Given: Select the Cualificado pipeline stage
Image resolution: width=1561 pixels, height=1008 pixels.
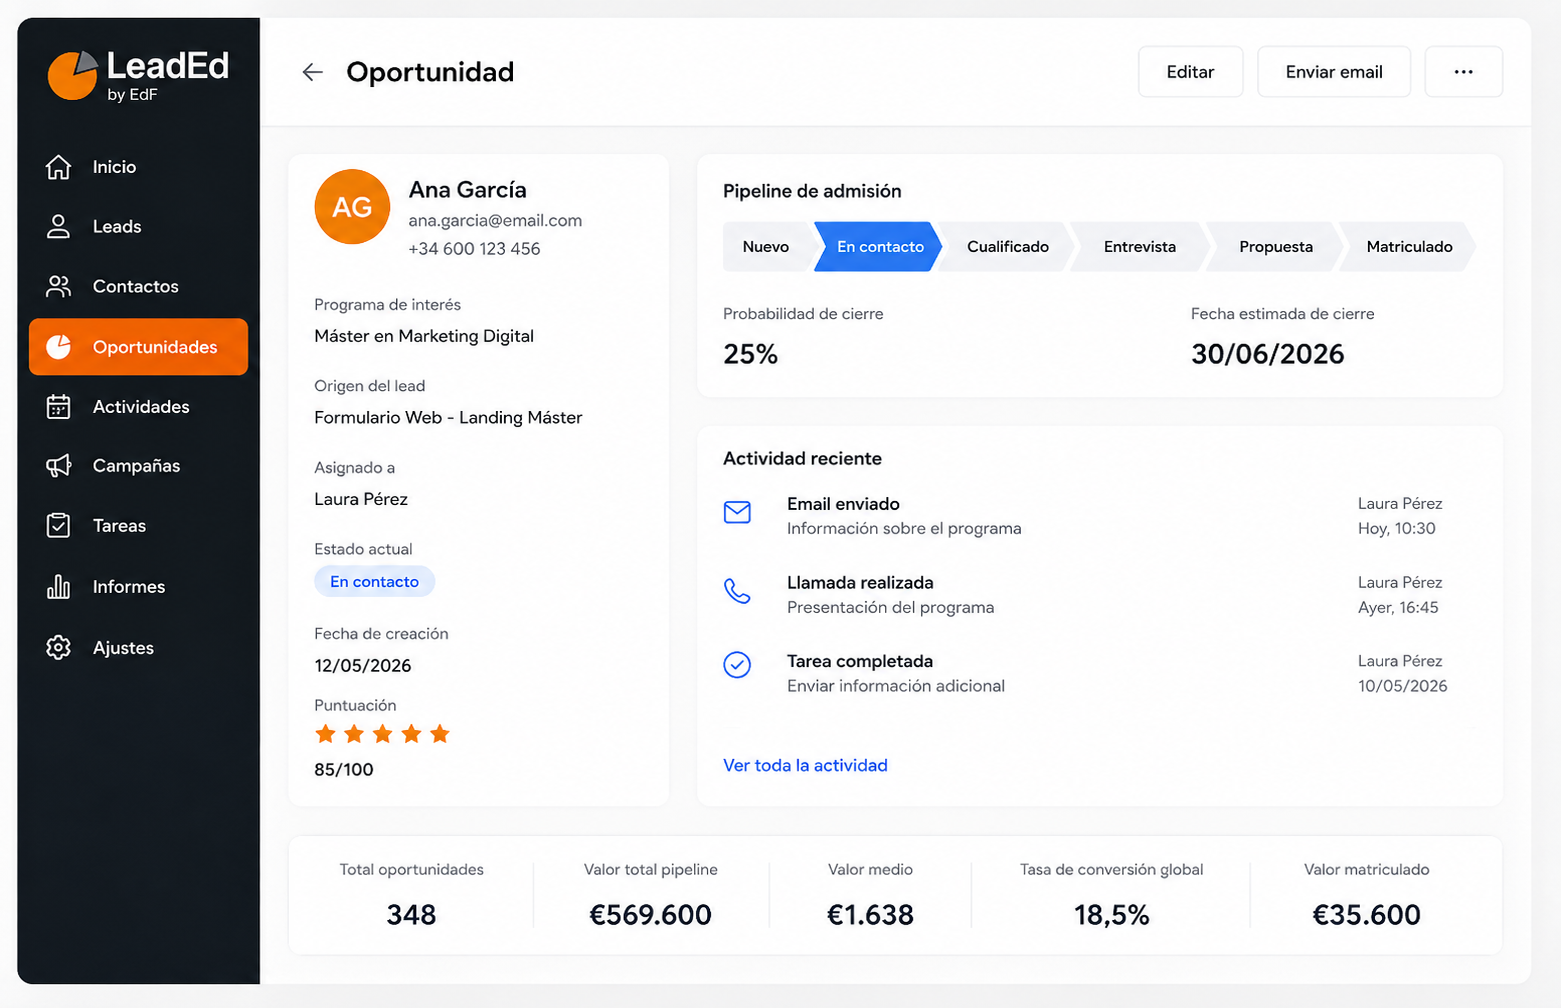Looking at the screenshot, I should pyautogui.click(x=1007, y=247).
